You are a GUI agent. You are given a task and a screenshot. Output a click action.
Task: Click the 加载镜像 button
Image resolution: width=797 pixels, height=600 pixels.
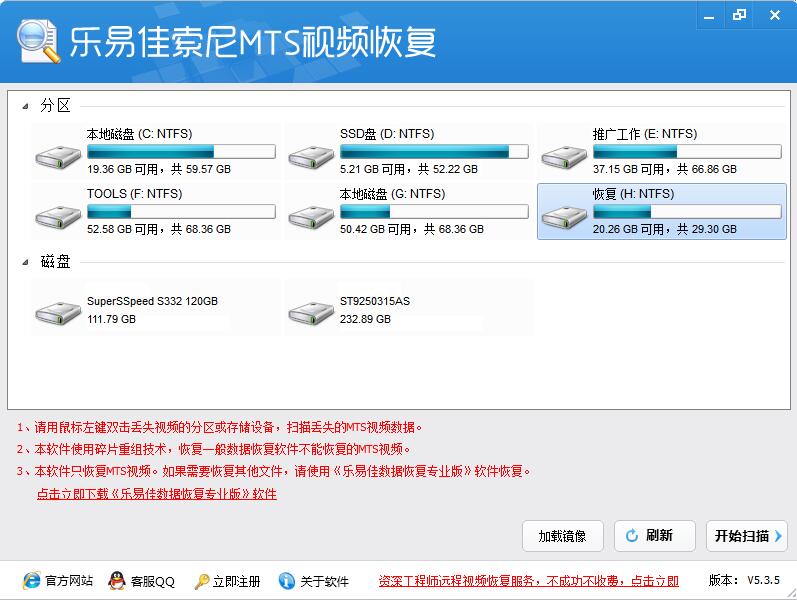tap(563, 536)
